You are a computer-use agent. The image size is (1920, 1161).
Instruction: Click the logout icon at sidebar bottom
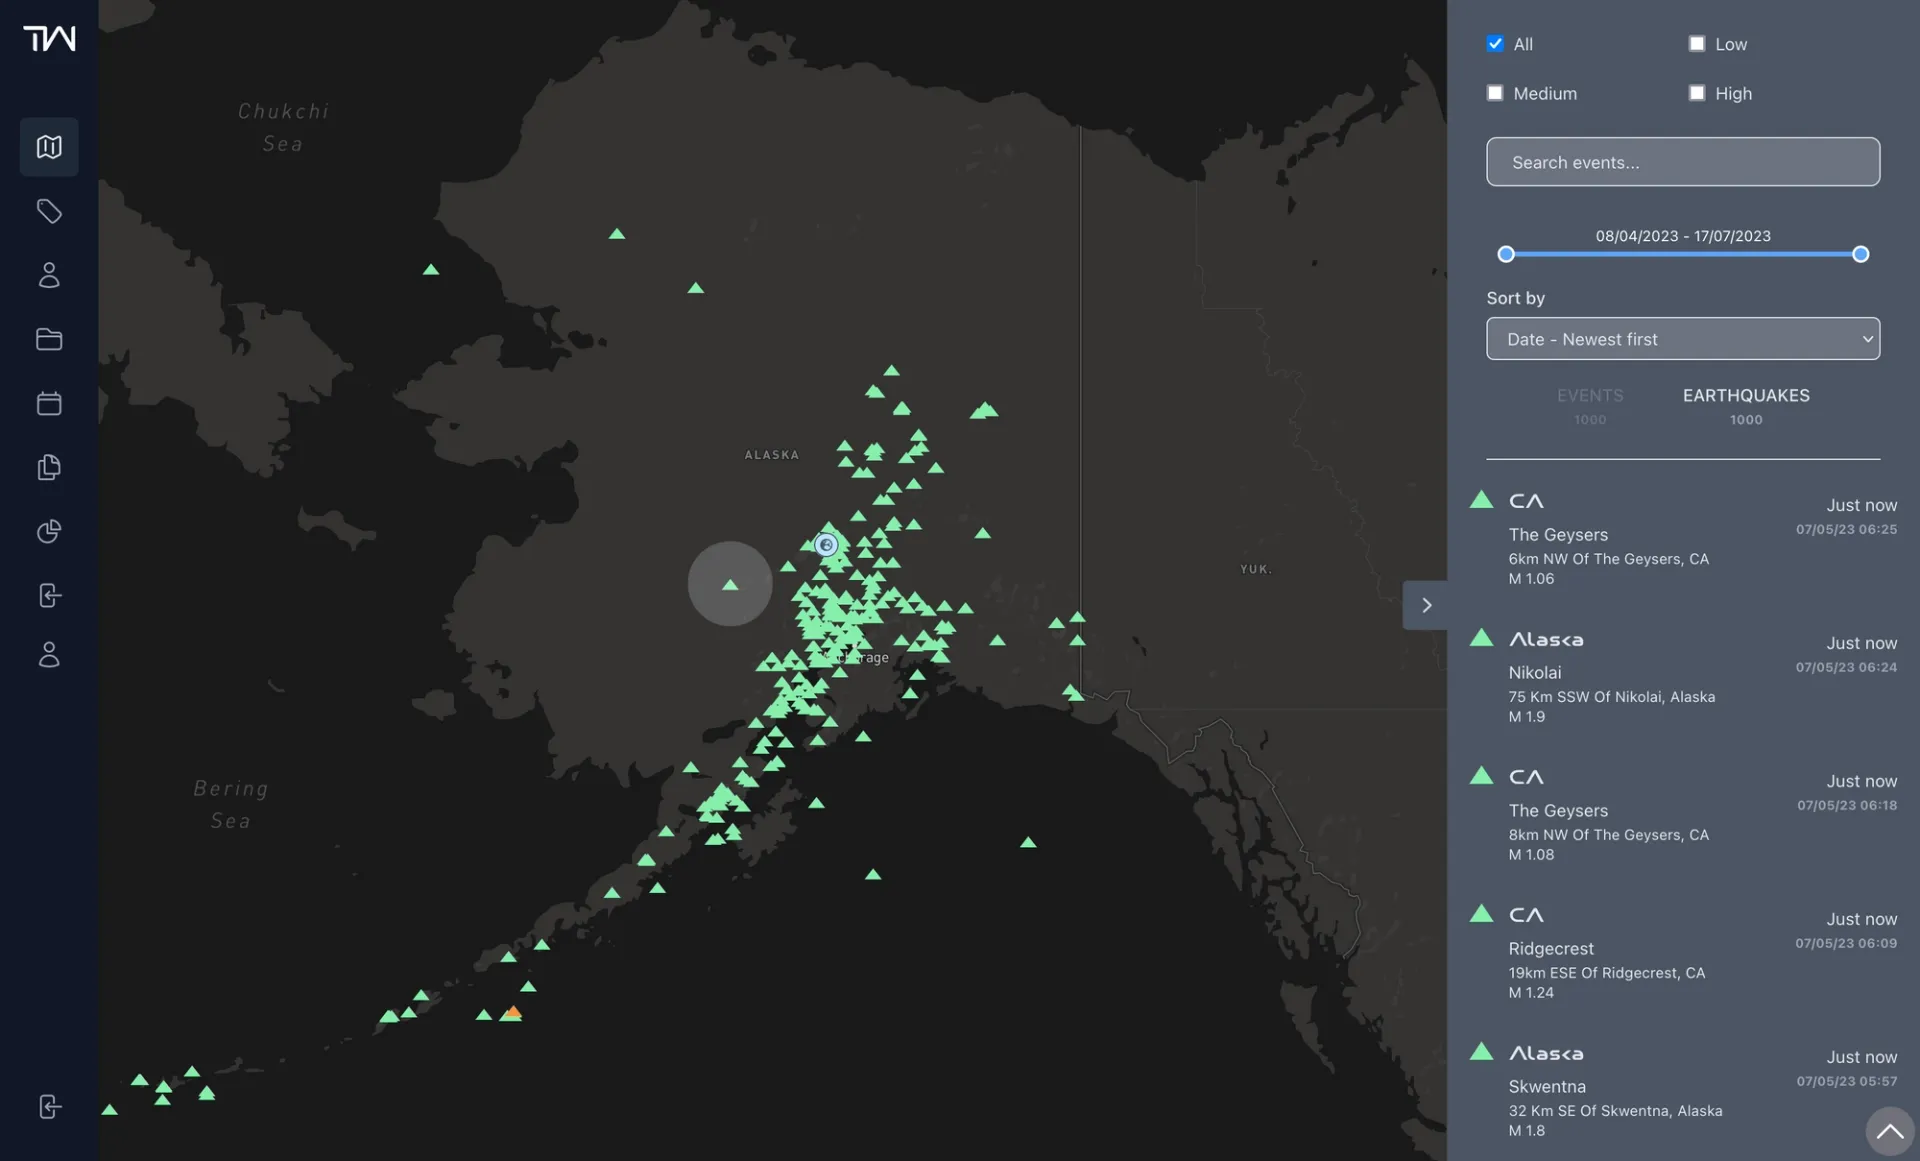[49, 1106]
